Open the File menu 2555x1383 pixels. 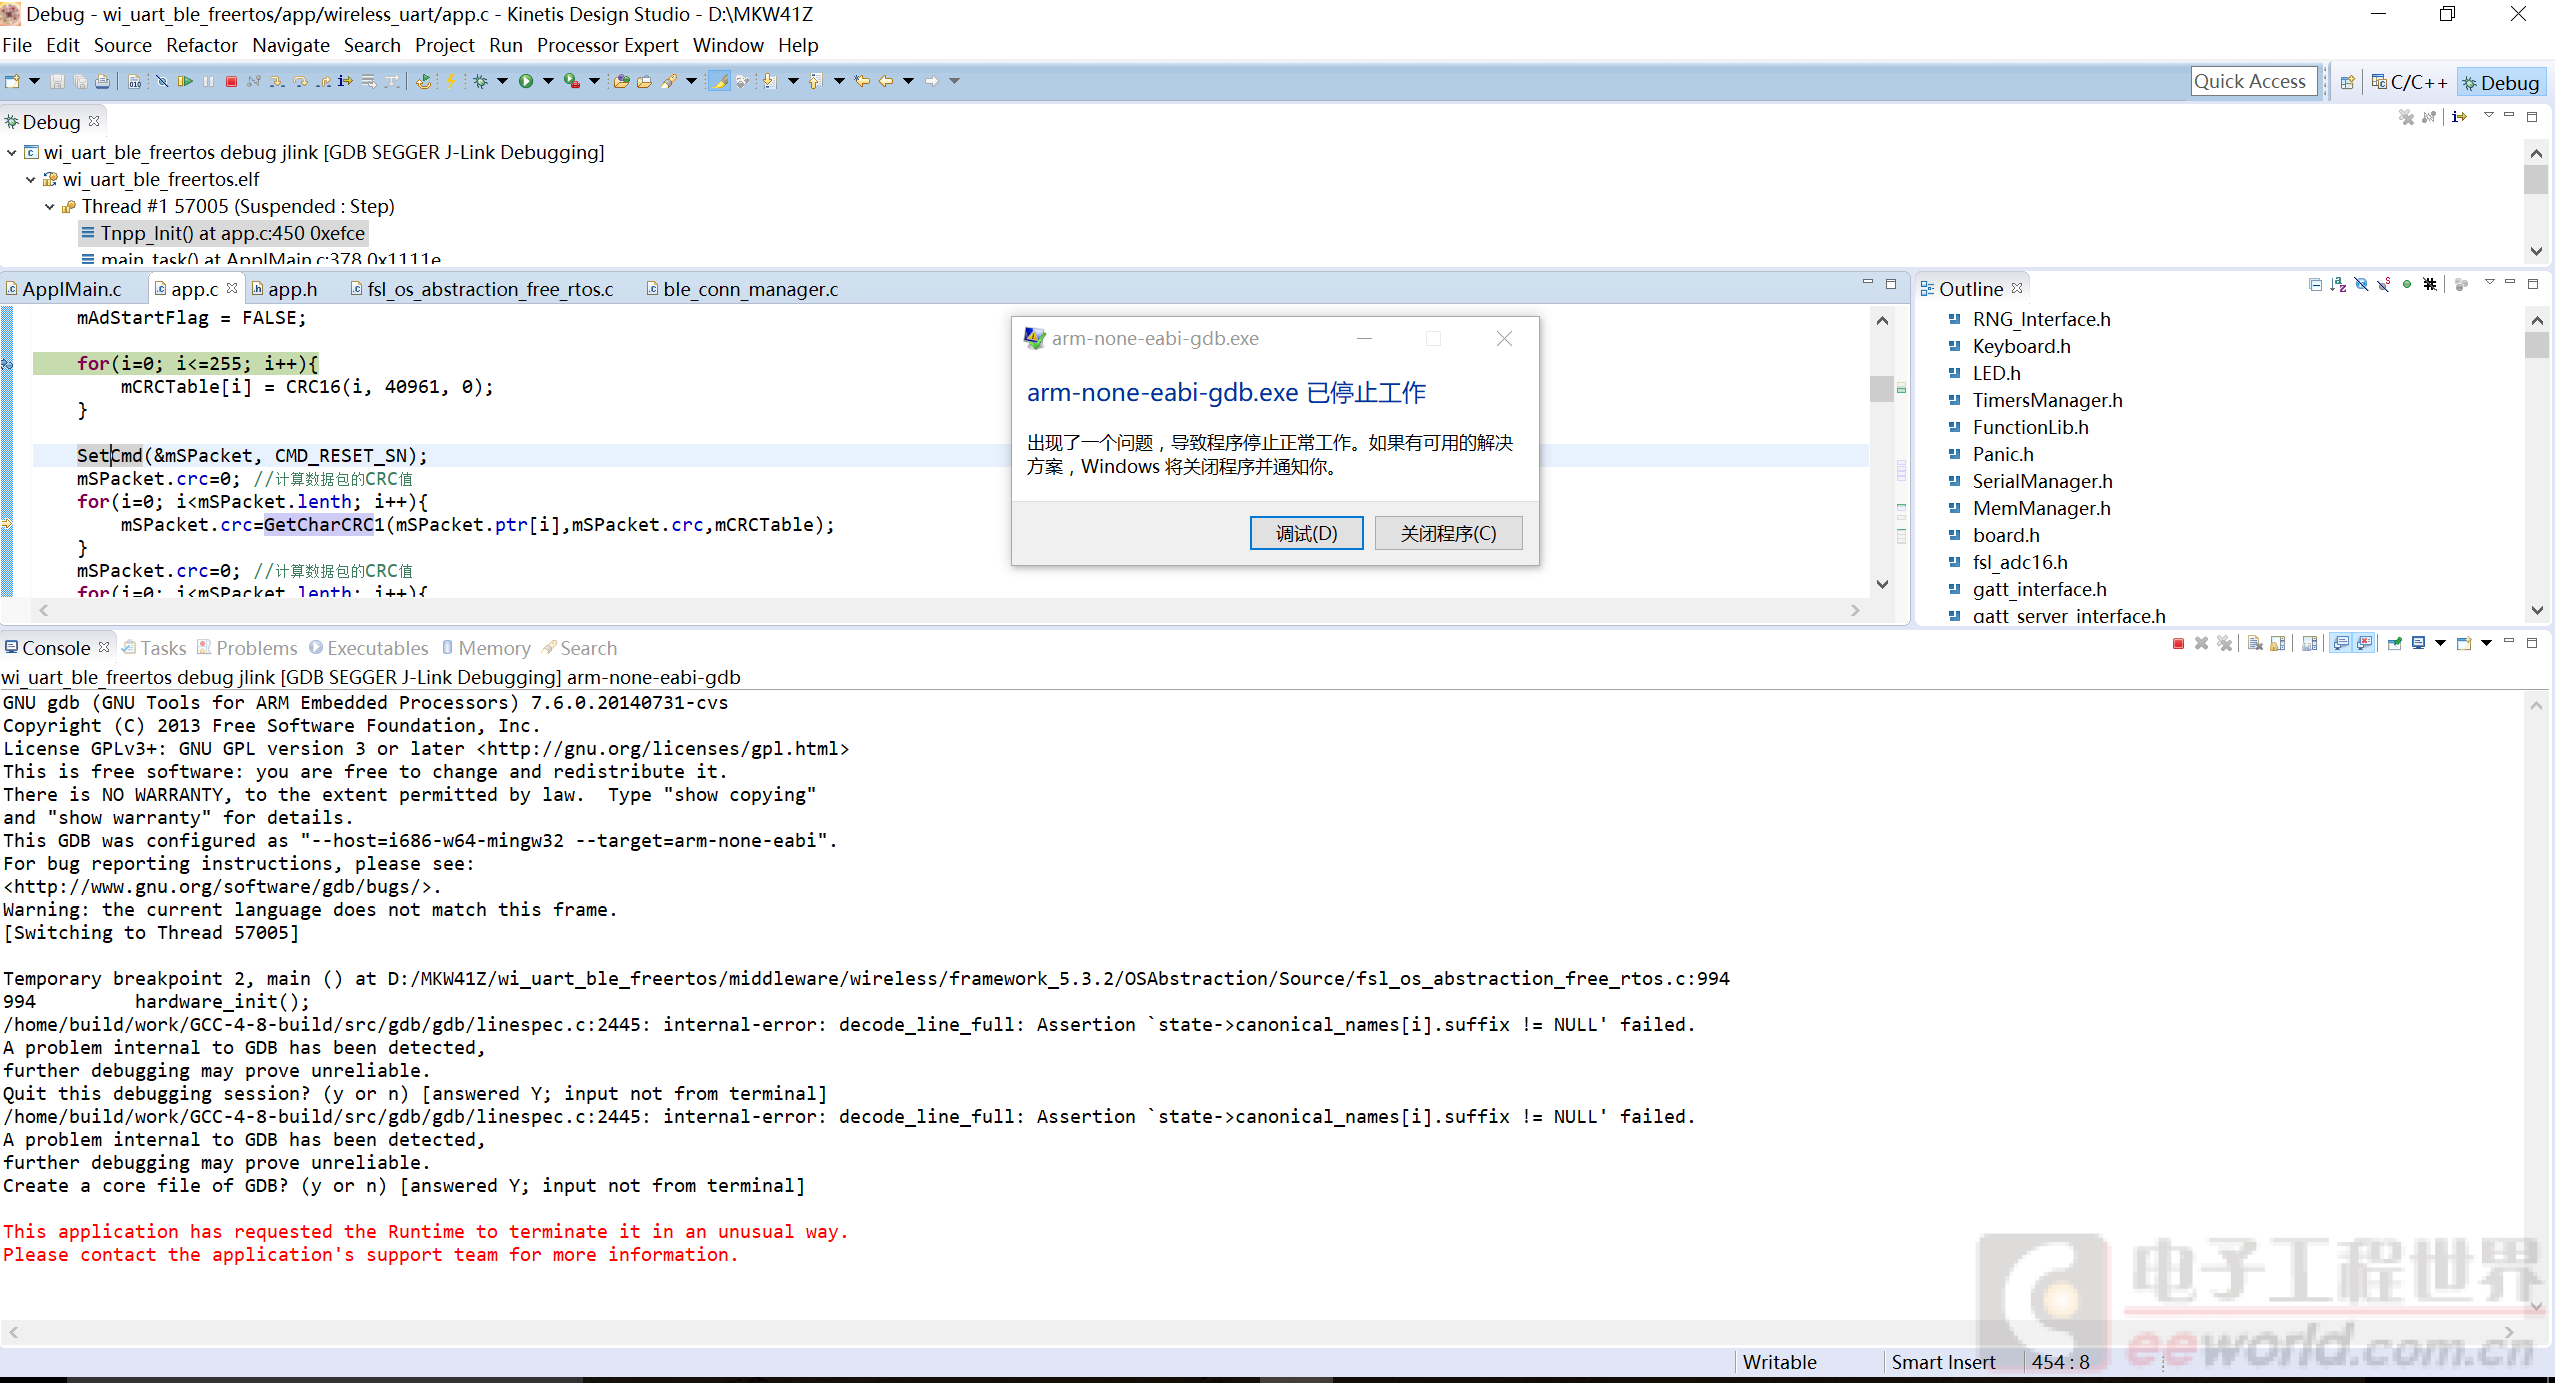click(x=17, y=45)
